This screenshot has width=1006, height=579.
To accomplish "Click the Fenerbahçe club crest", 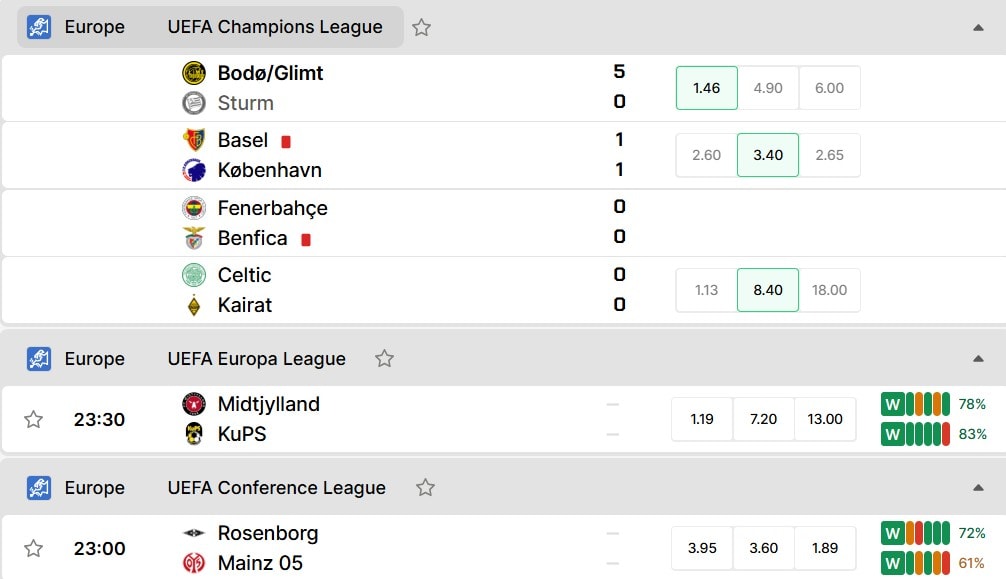I will (194, 208).
